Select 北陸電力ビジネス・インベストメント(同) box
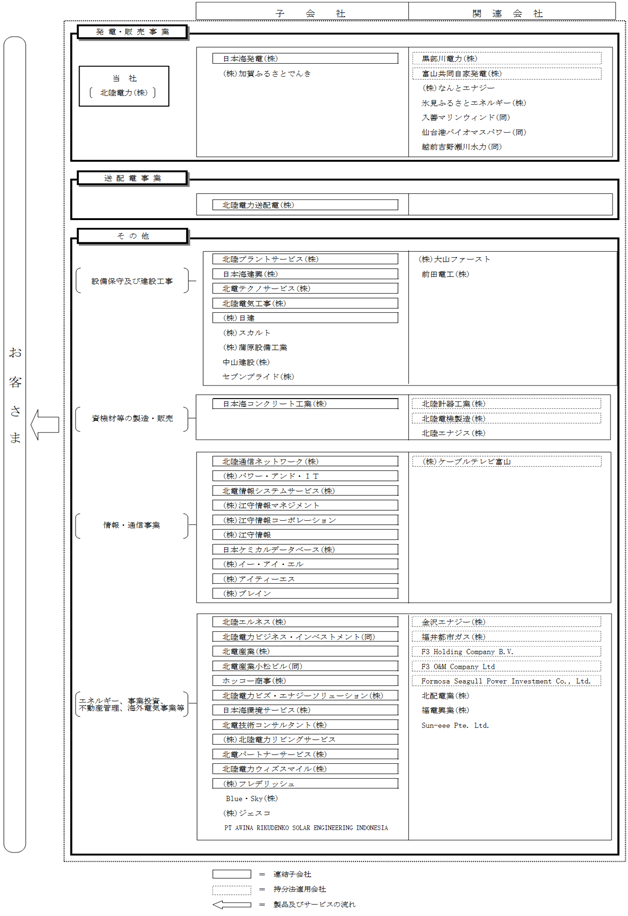The image size is (628, 916). [305, 637]
